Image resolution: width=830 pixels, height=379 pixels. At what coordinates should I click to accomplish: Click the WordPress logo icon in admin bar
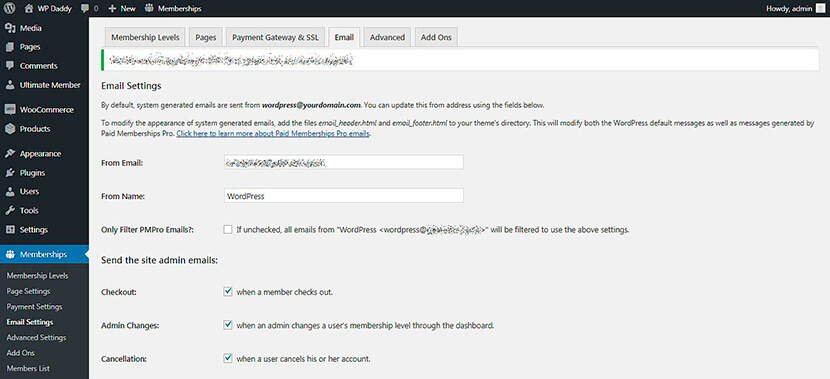point(10,8)
